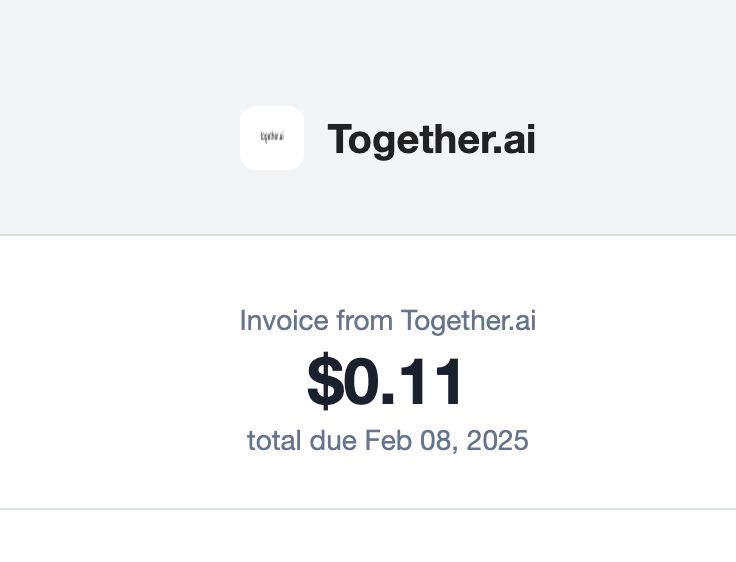Screen dimensions: 736x562
Task: Click the divider line below the gray header
Action: (368, 235)
